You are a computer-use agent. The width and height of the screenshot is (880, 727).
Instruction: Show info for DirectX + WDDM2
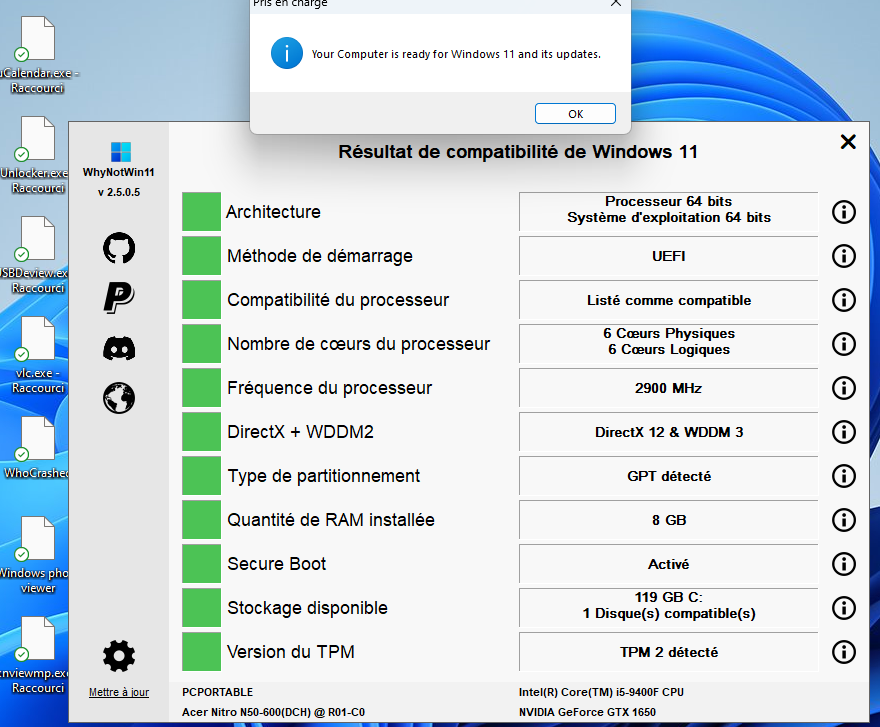point(844,432)
